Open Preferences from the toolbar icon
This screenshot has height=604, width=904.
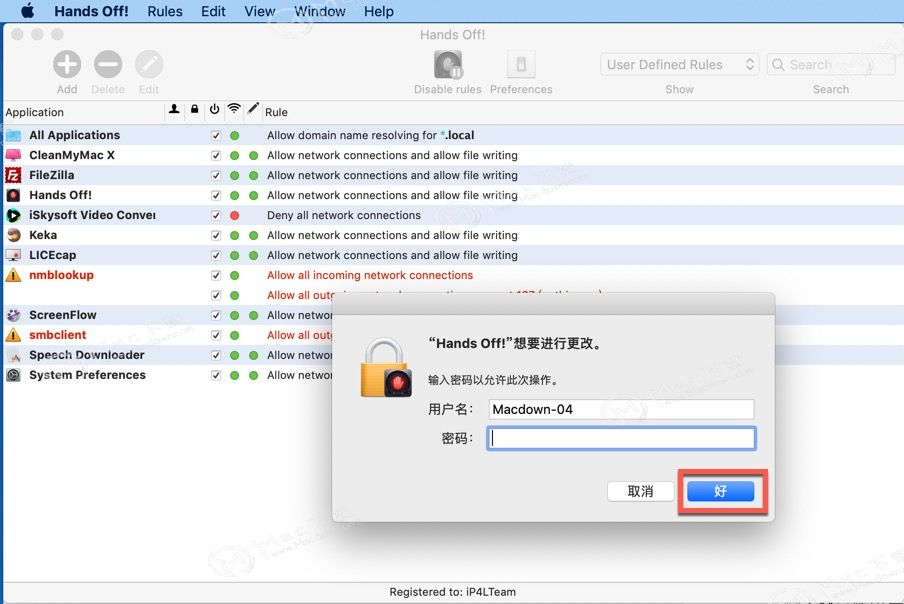[521, 64]
